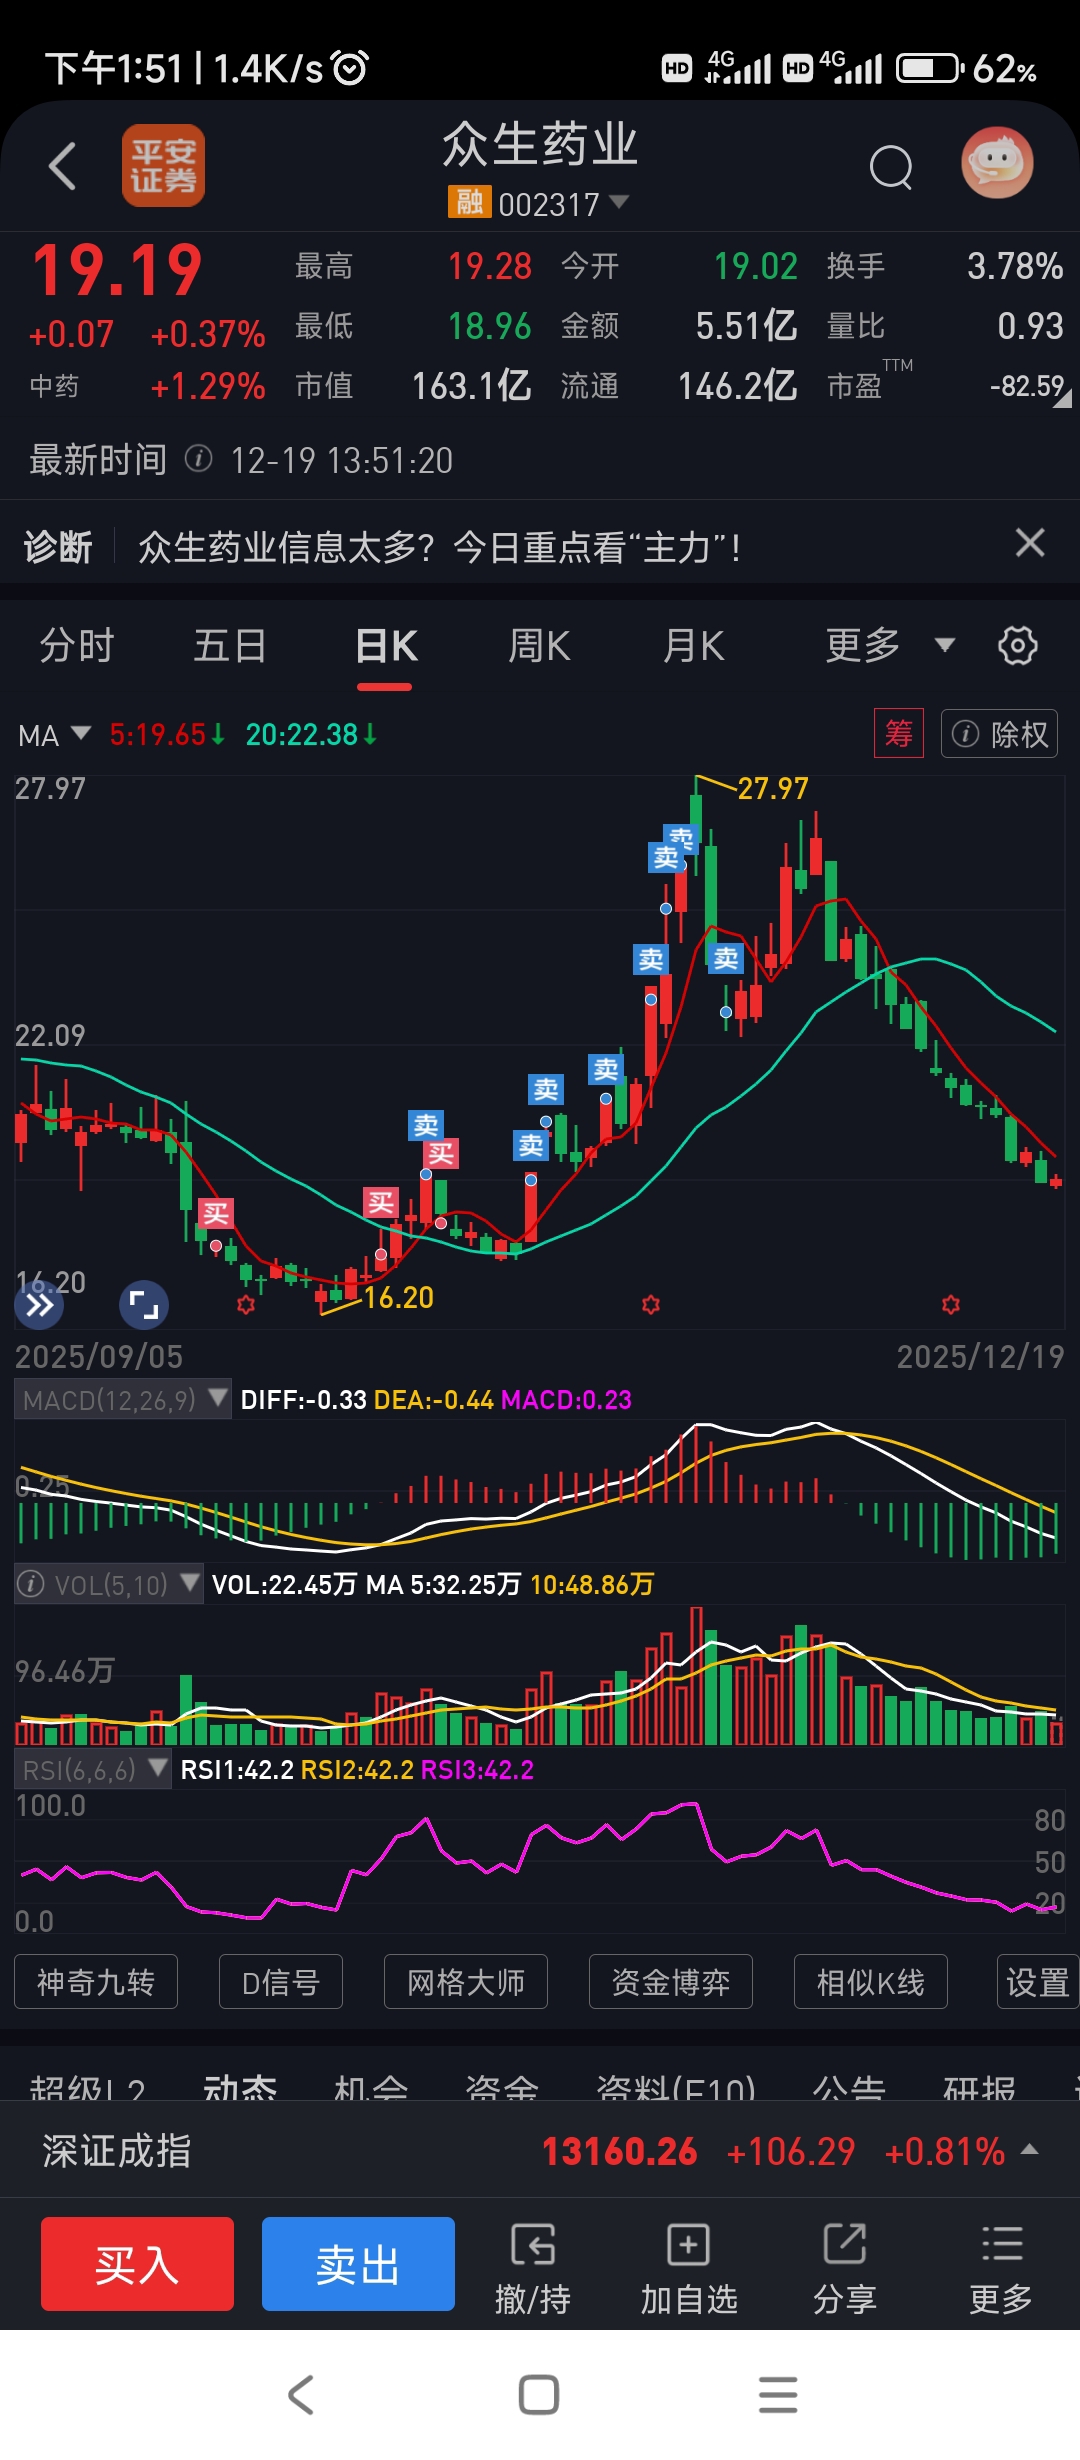Tap the red 筹 chip distribution icon
Image resolution: width=1080 pixels, height=2460 pixels.
tap(898, 734)
